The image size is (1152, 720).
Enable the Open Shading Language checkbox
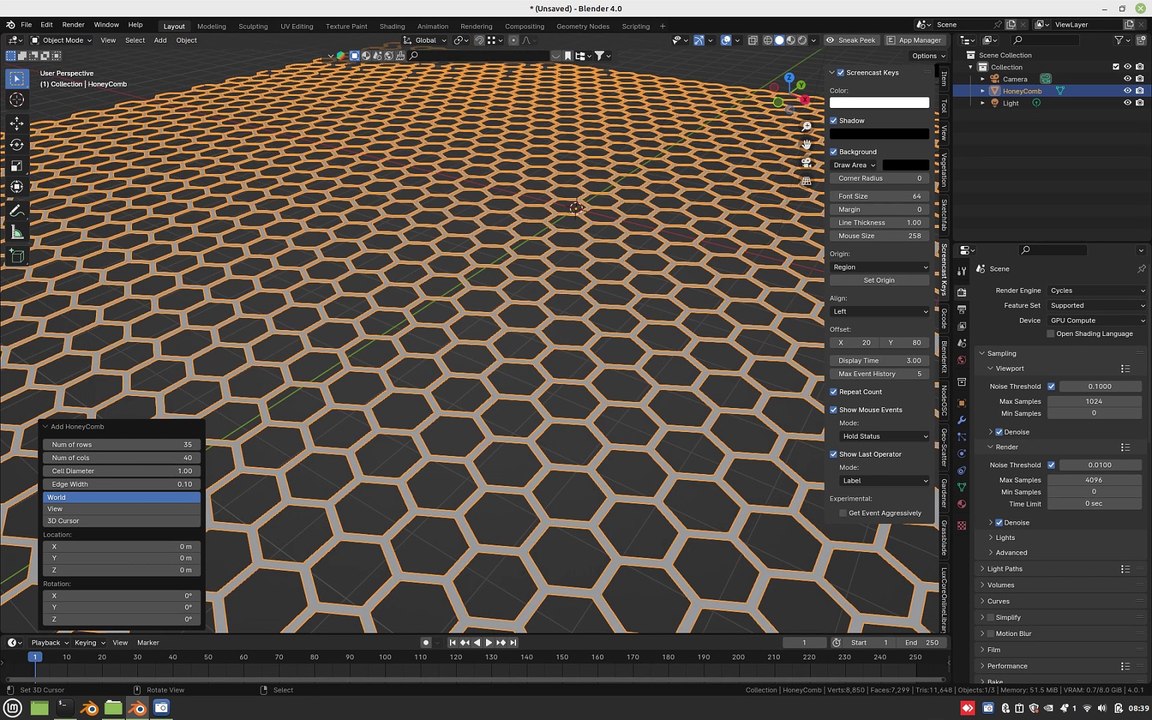(x=1051, y=334)
